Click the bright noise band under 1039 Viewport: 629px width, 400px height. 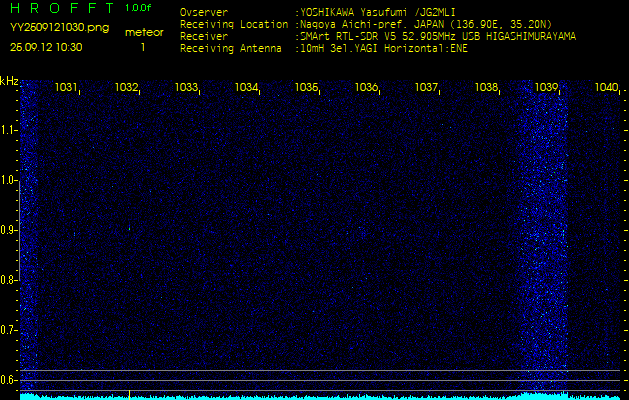tap(543, 240)
